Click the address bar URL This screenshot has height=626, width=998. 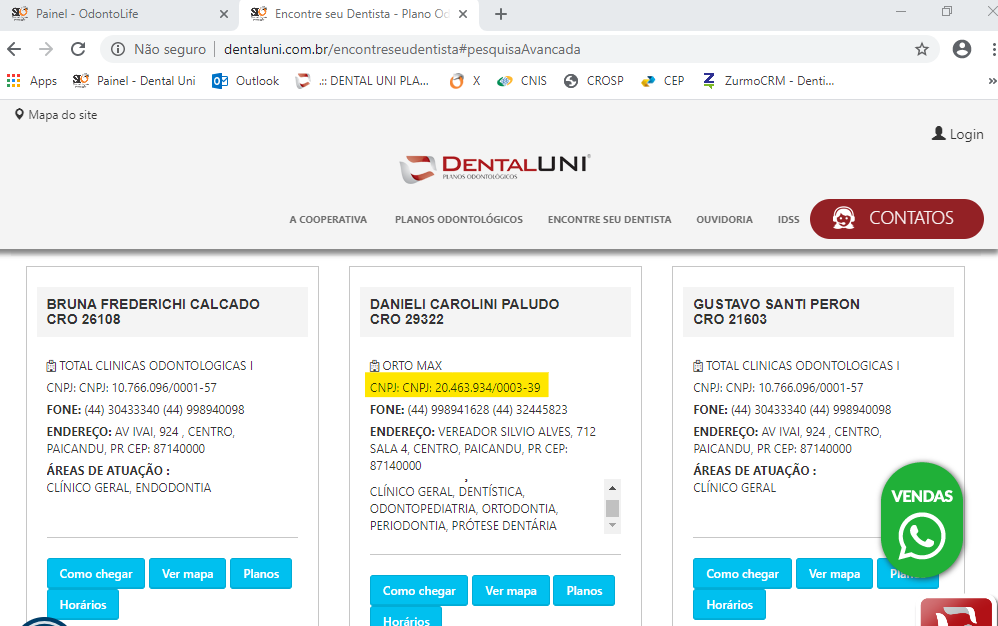402,49
